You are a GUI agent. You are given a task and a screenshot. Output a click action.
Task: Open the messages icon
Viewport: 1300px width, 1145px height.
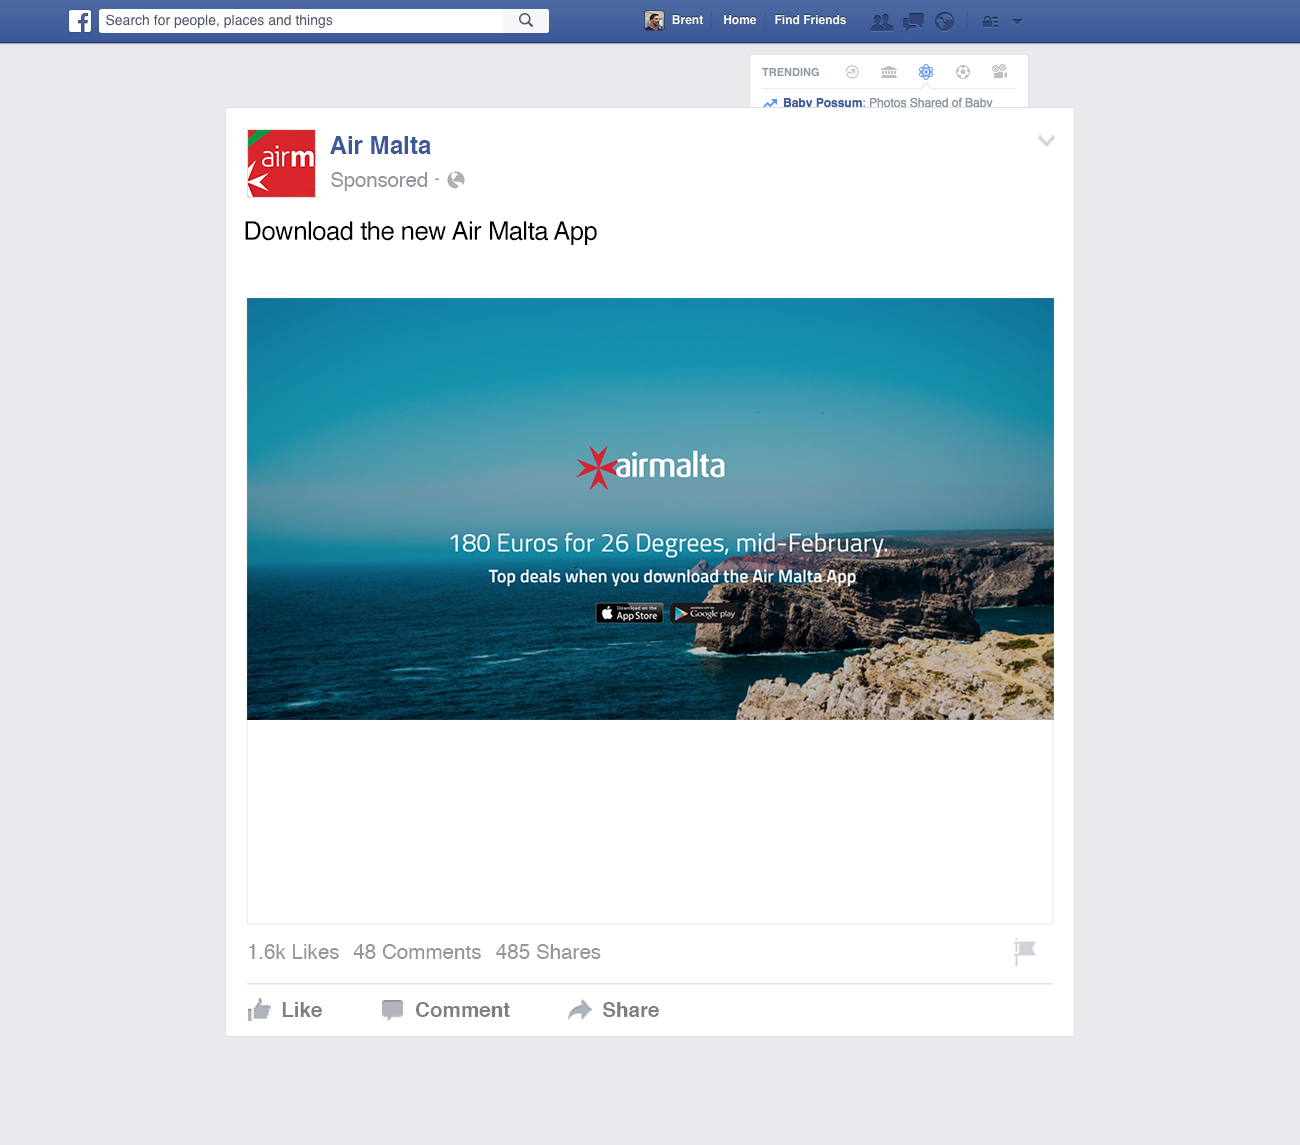(913, 21)
